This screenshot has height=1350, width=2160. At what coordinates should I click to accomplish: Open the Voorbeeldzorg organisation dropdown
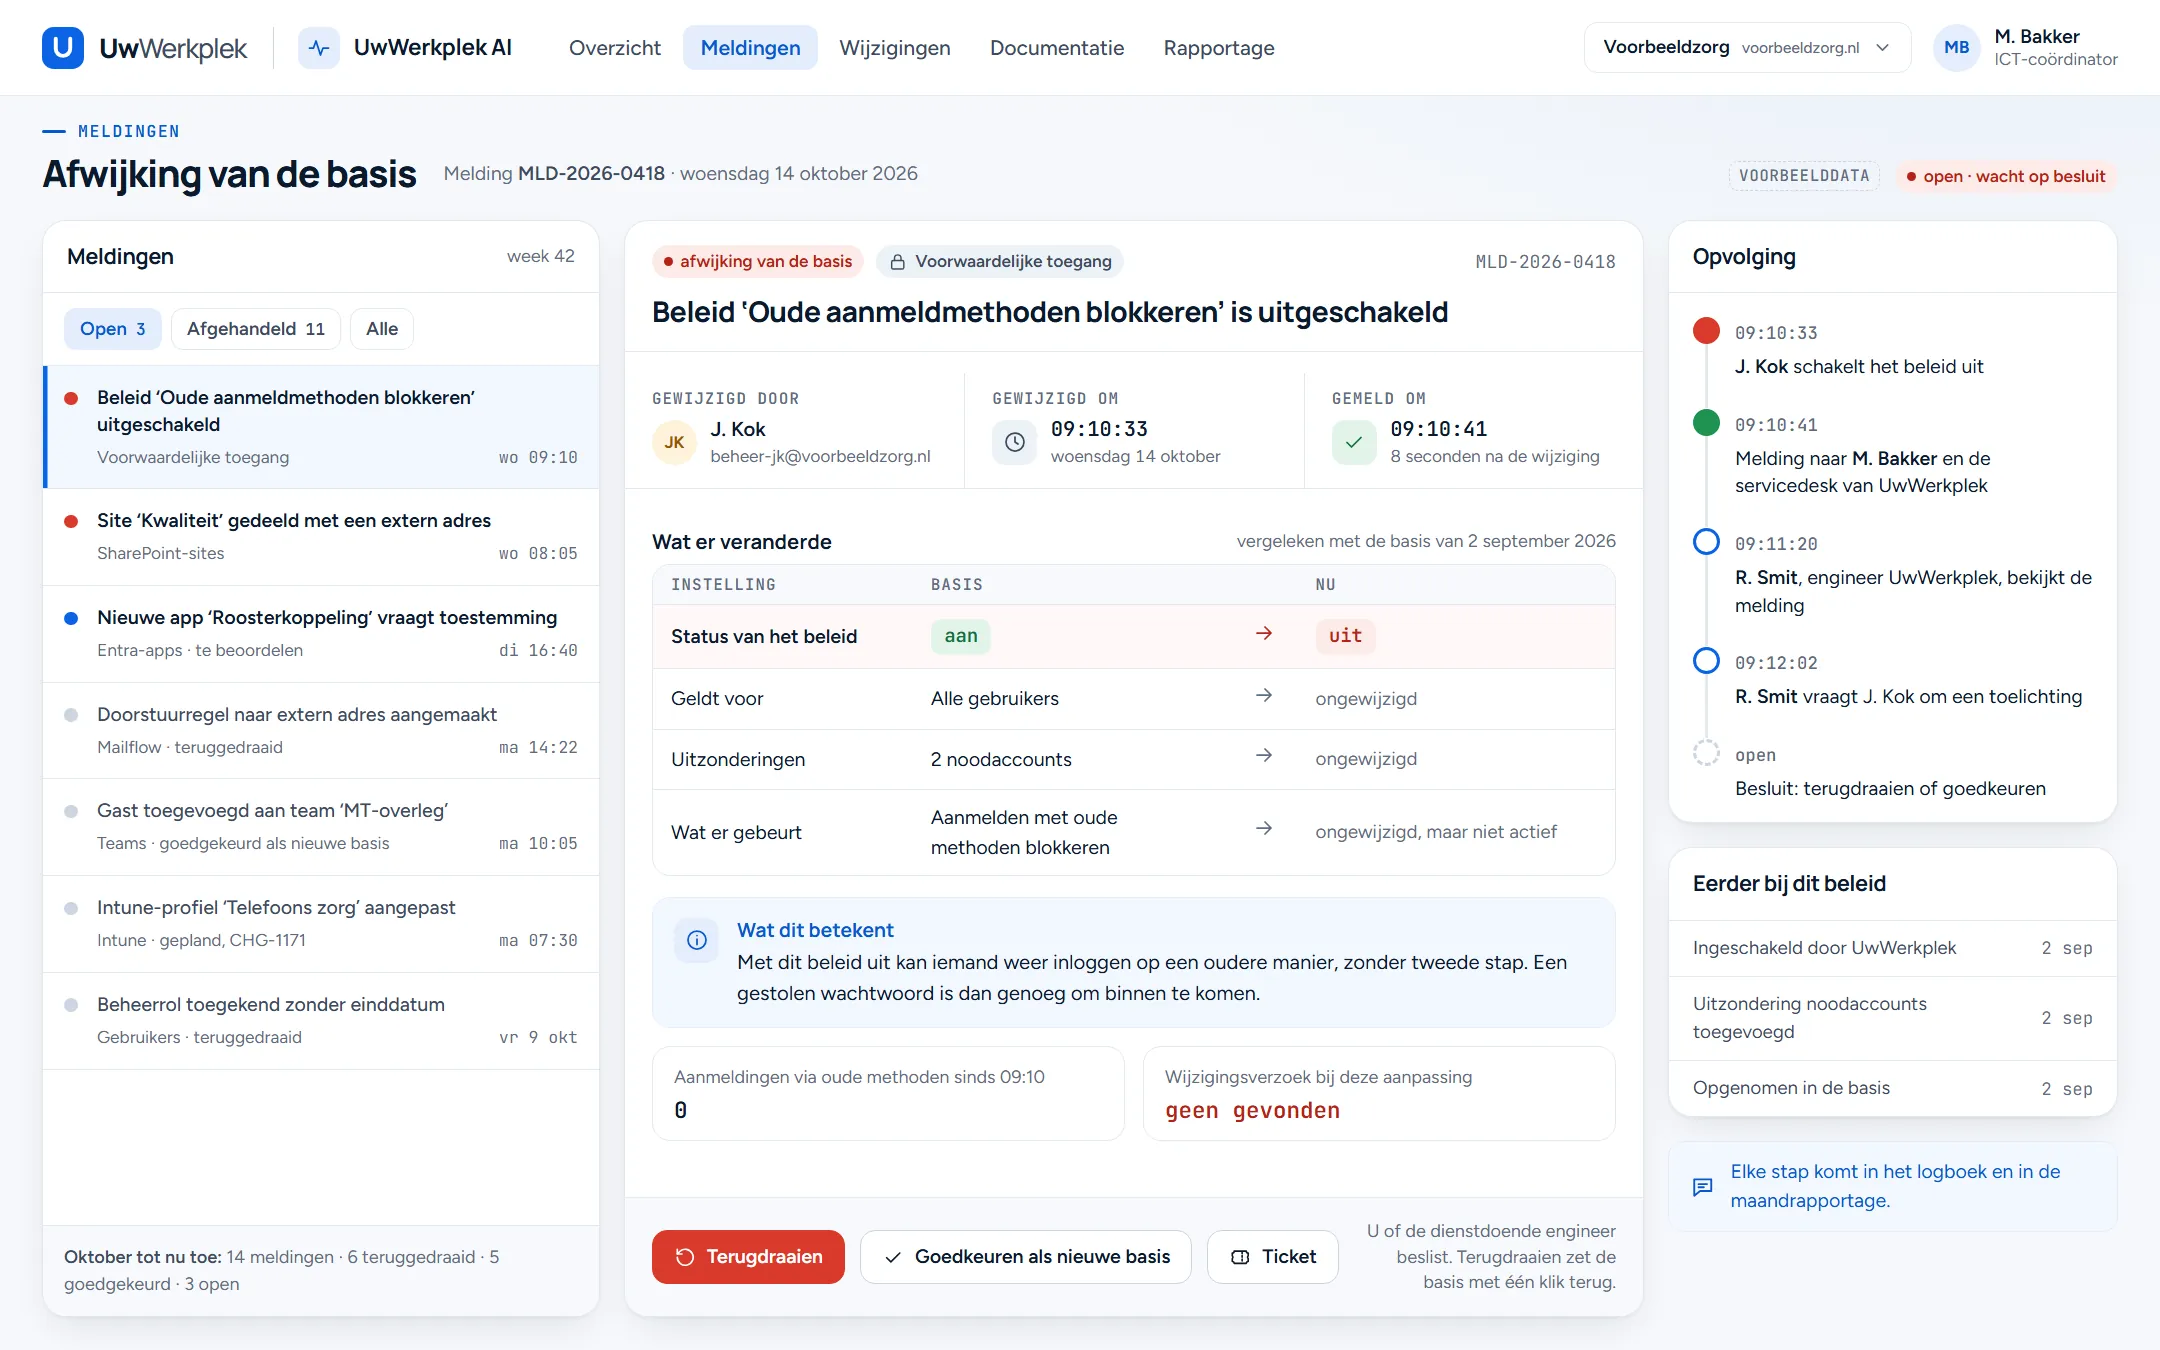tap(1747, 48)
